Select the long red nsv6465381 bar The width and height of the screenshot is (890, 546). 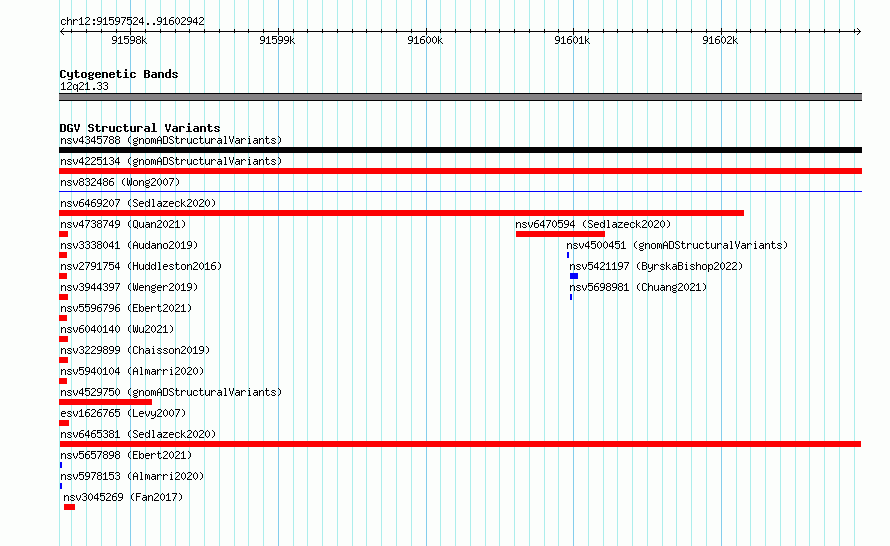460,444
